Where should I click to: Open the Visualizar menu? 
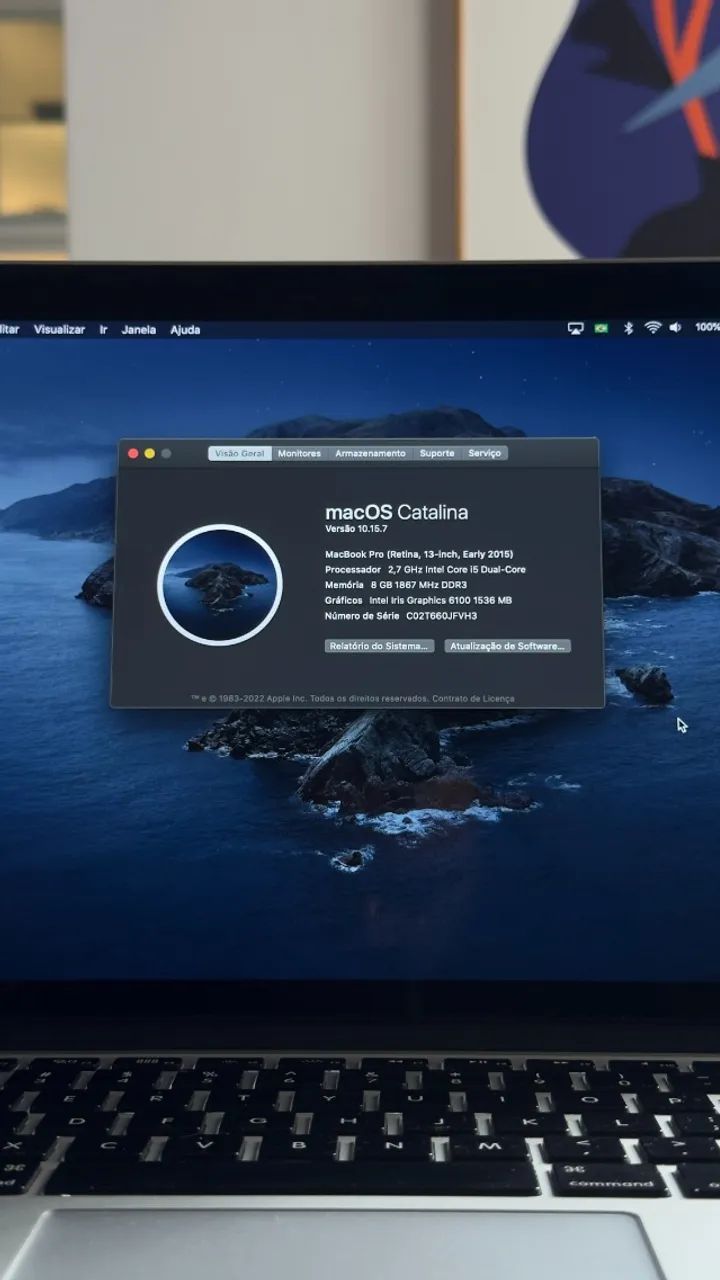point(59,329)
